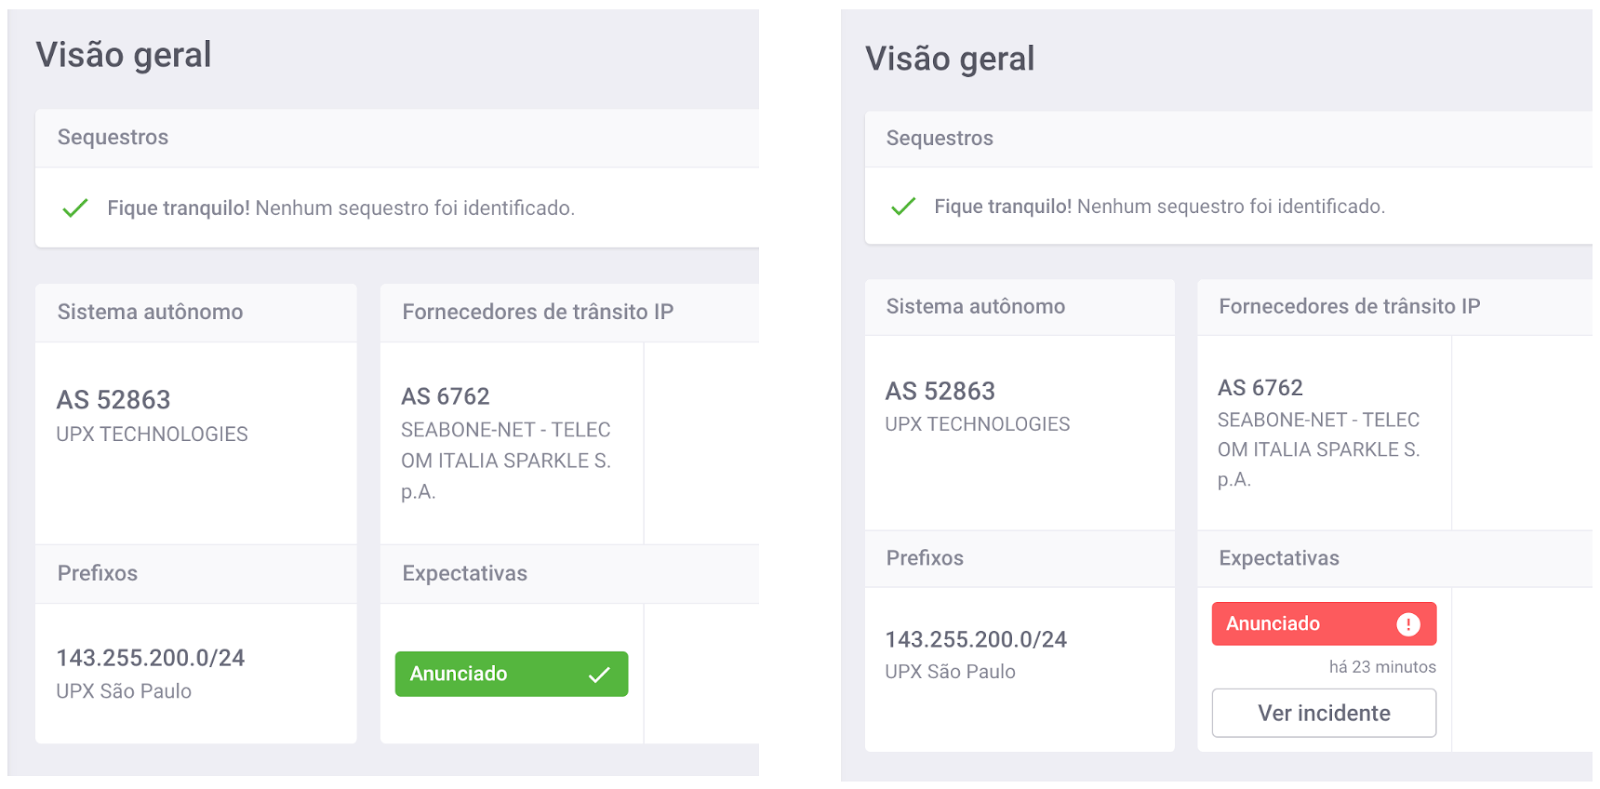1600x789 pixels.
Task: Open AS 6762 provider in right panel
Action: 1260,388
